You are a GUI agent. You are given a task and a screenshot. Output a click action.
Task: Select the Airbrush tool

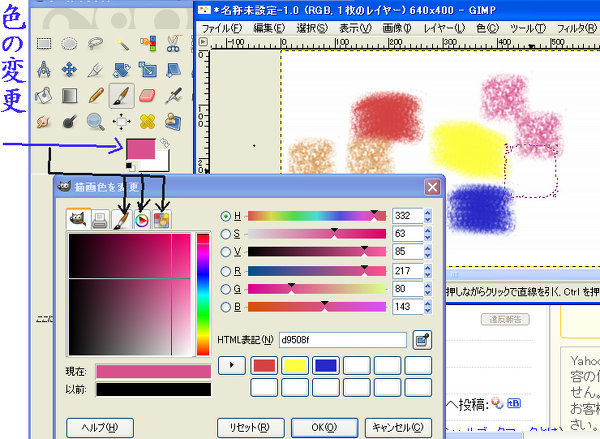173,96
